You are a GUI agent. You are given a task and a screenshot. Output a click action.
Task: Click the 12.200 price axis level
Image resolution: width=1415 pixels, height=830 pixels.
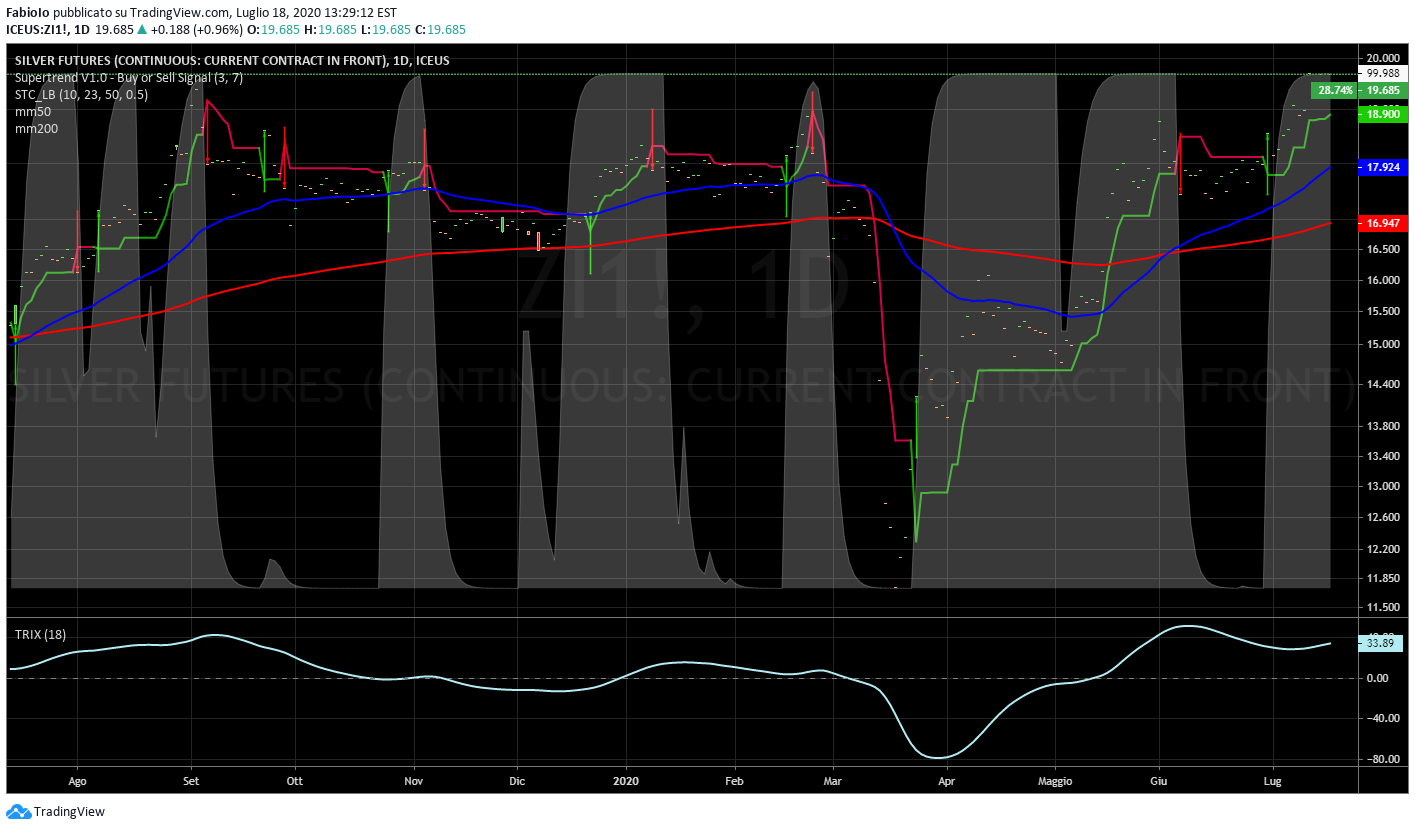(x=1383, y=550)
